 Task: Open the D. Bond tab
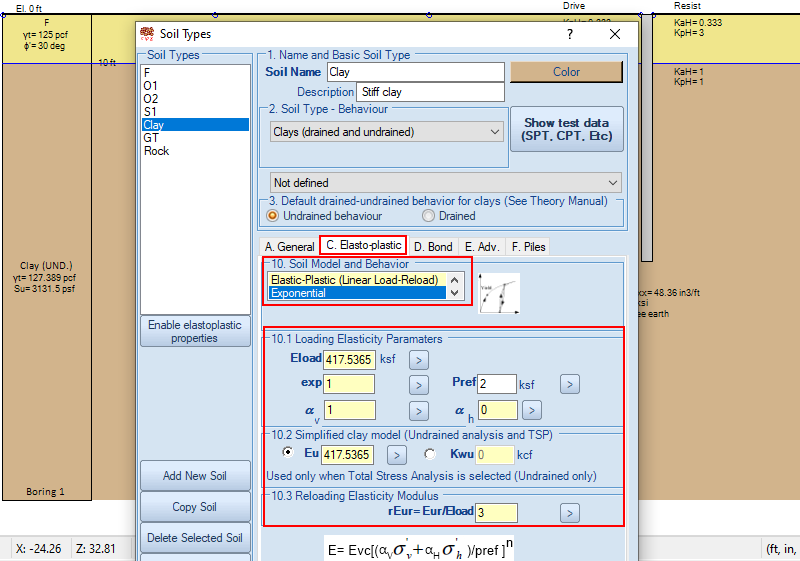tap(433, 247)
